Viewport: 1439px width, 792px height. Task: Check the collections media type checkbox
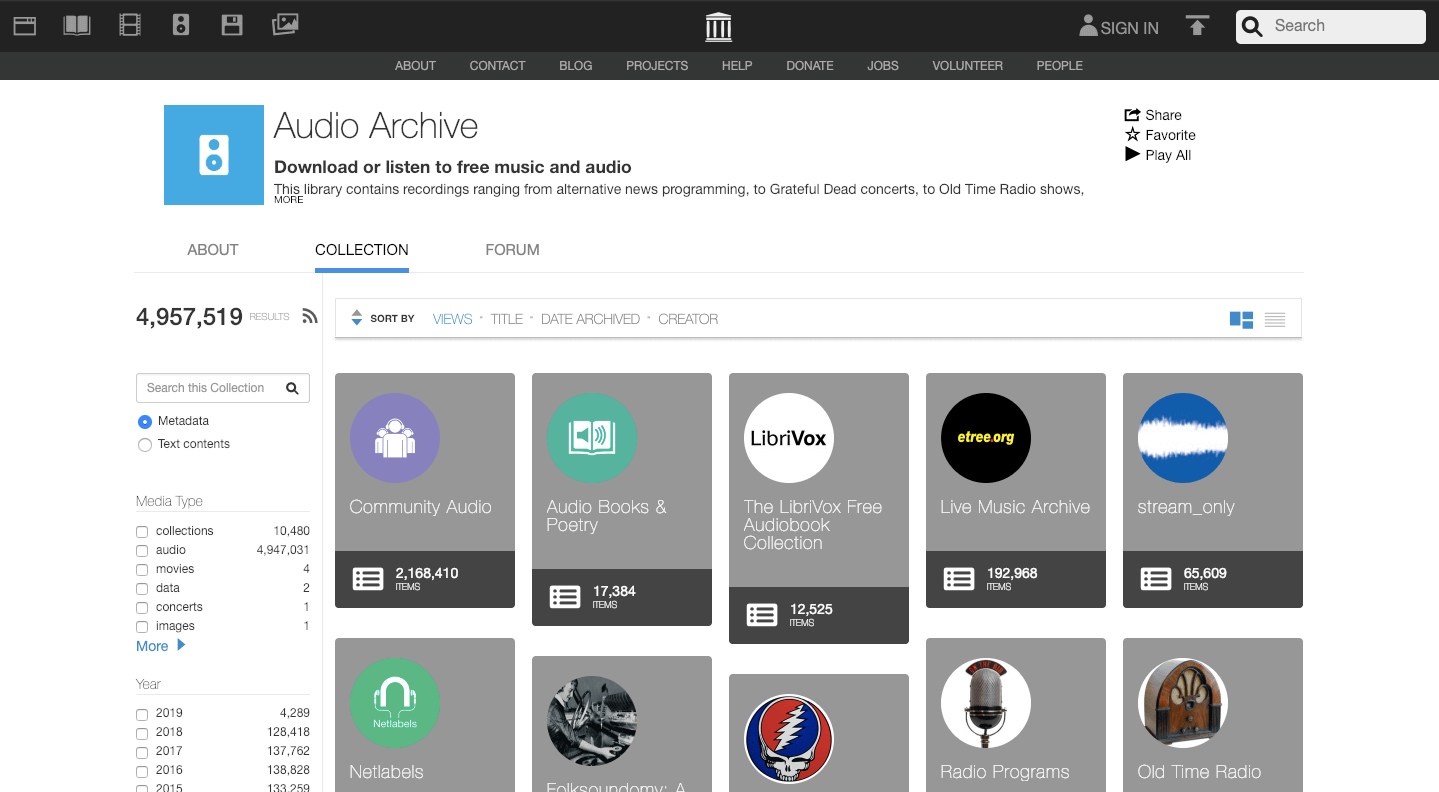[142, 532]
